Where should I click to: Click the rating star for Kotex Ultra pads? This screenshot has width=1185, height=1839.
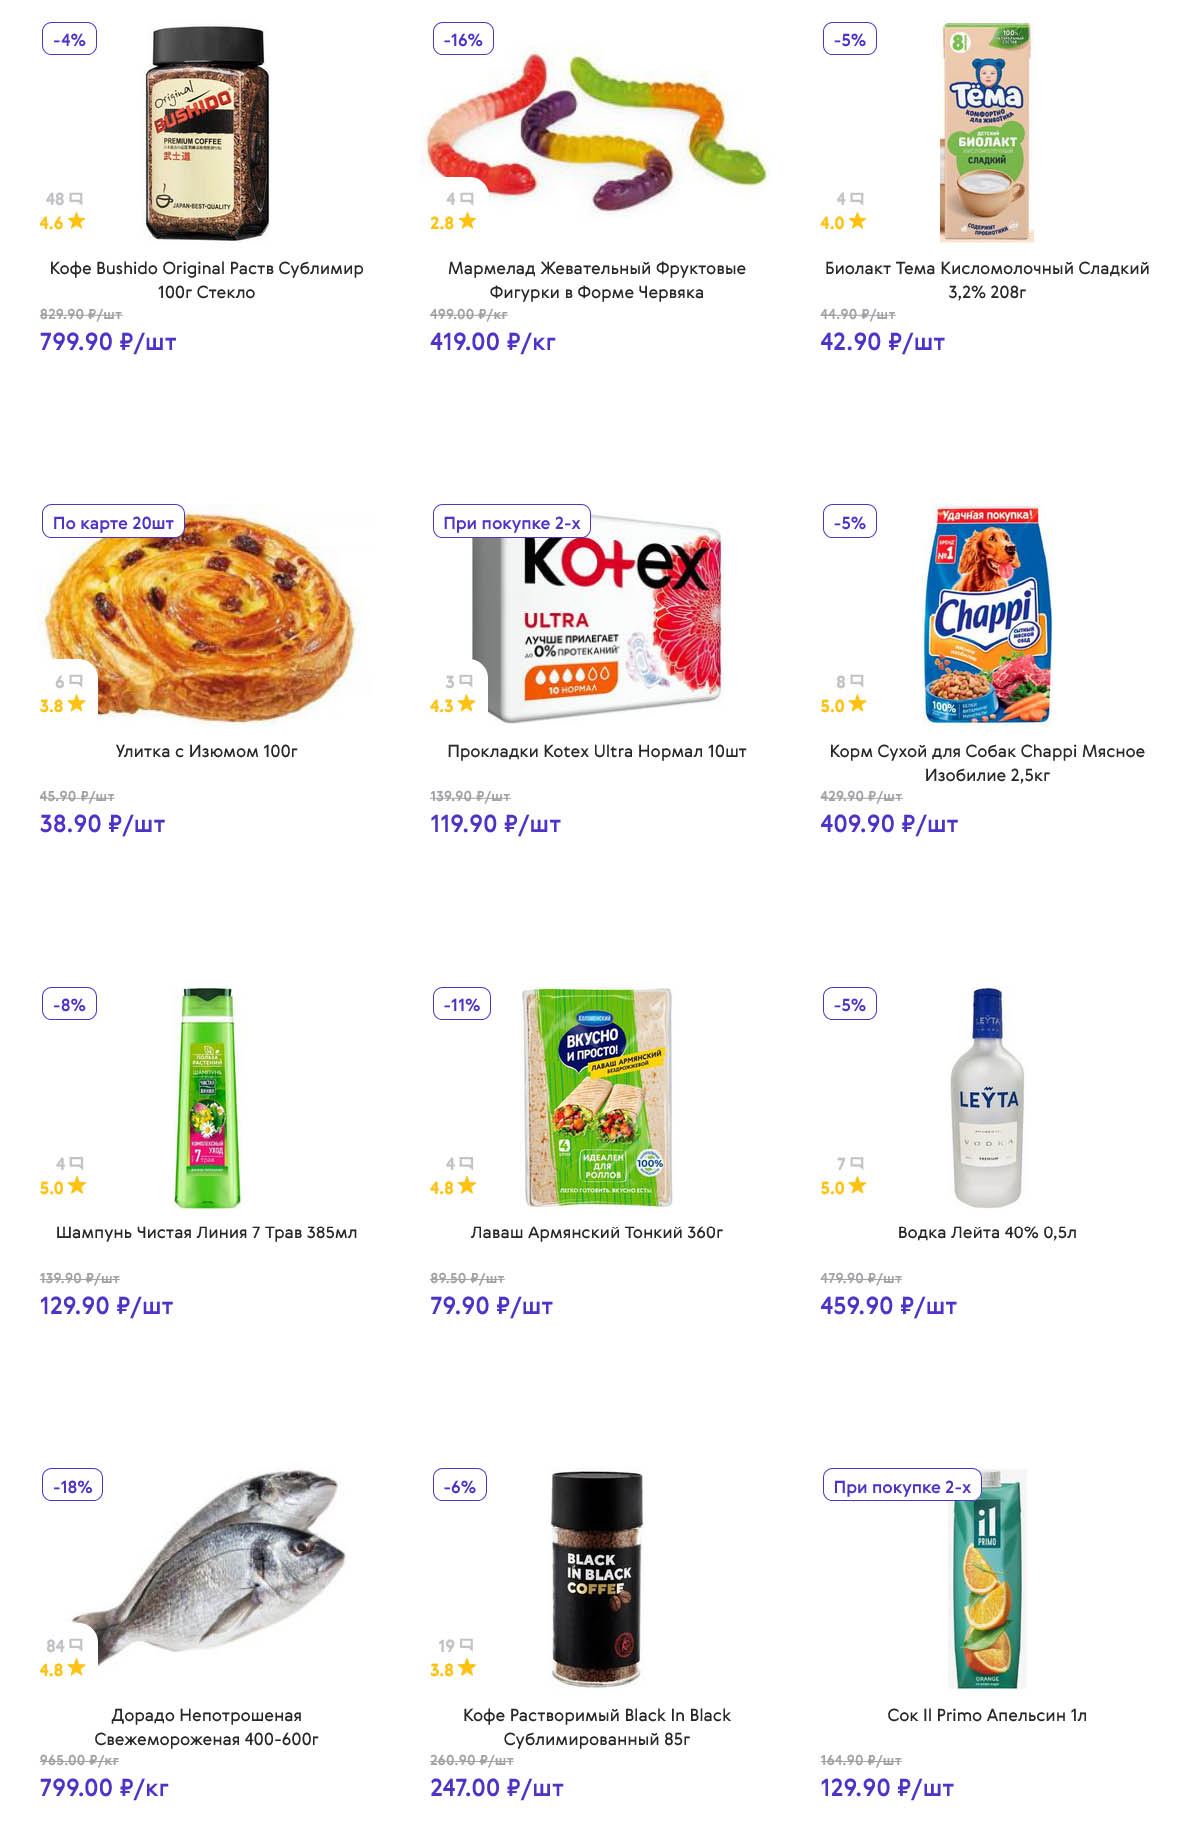coord(467,704)
